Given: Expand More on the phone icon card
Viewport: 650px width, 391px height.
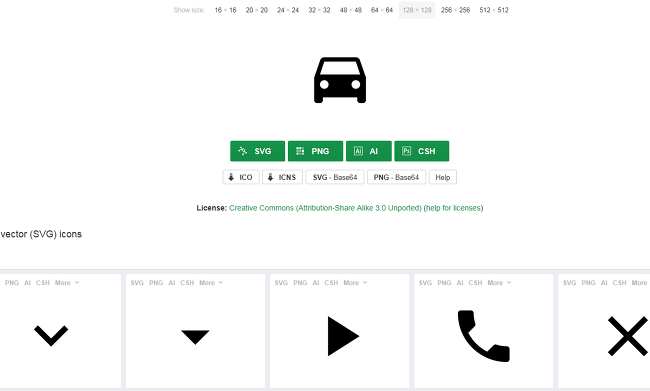Looking at the screenshot, I should click(500, 283).
